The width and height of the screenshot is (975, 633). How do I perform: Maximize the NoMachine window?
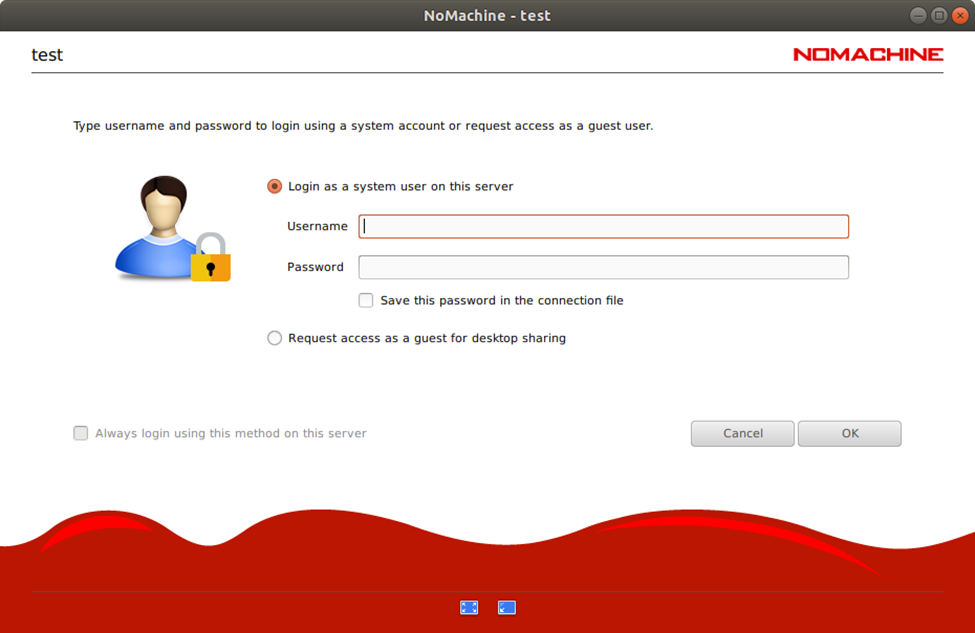(x=939, y=16)
